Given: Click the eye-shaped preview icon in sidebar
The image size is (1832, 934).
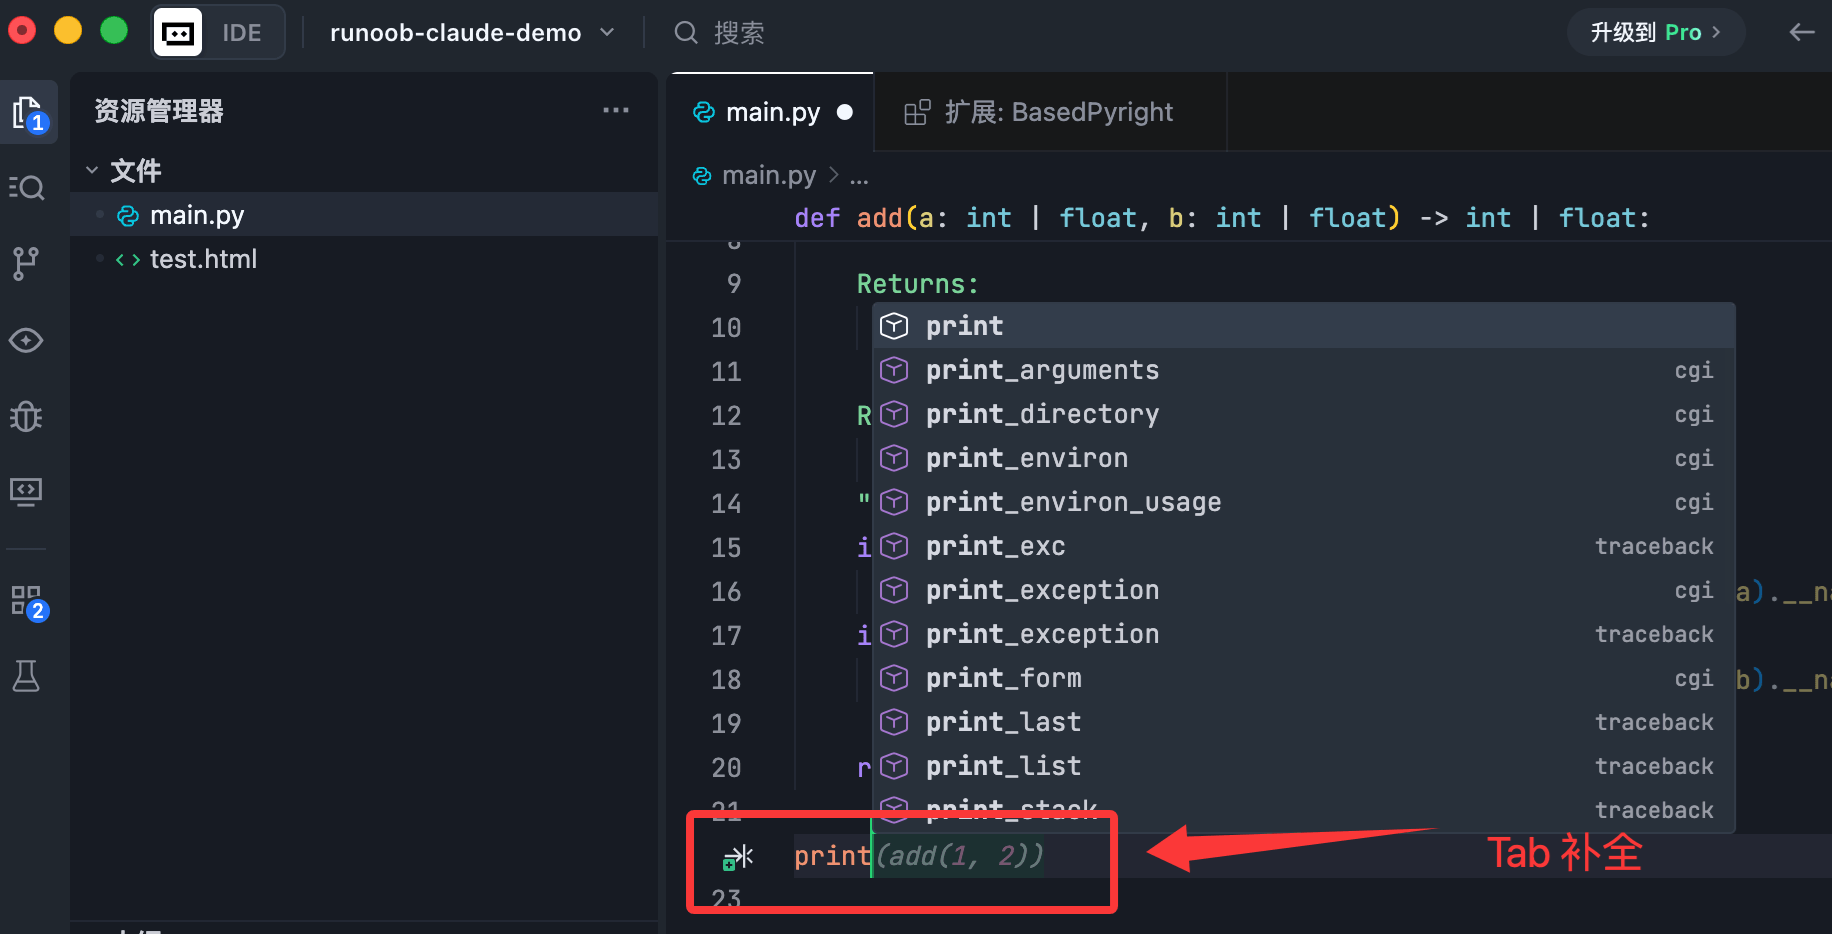Looking at the screenshot, I should pyautogui.click(x=26, y=340).
